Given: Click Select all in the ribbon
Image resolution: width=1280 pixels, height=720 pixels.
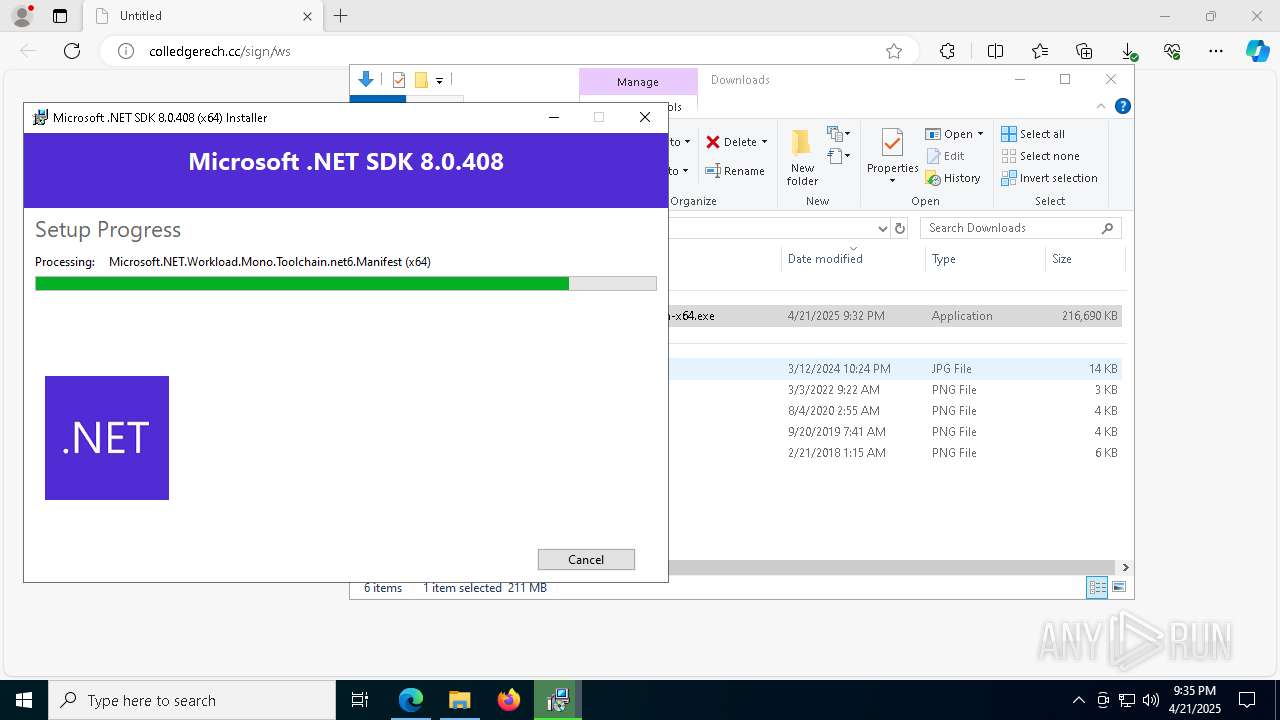Looking at the screenshot, I should tap(1033, 134).
